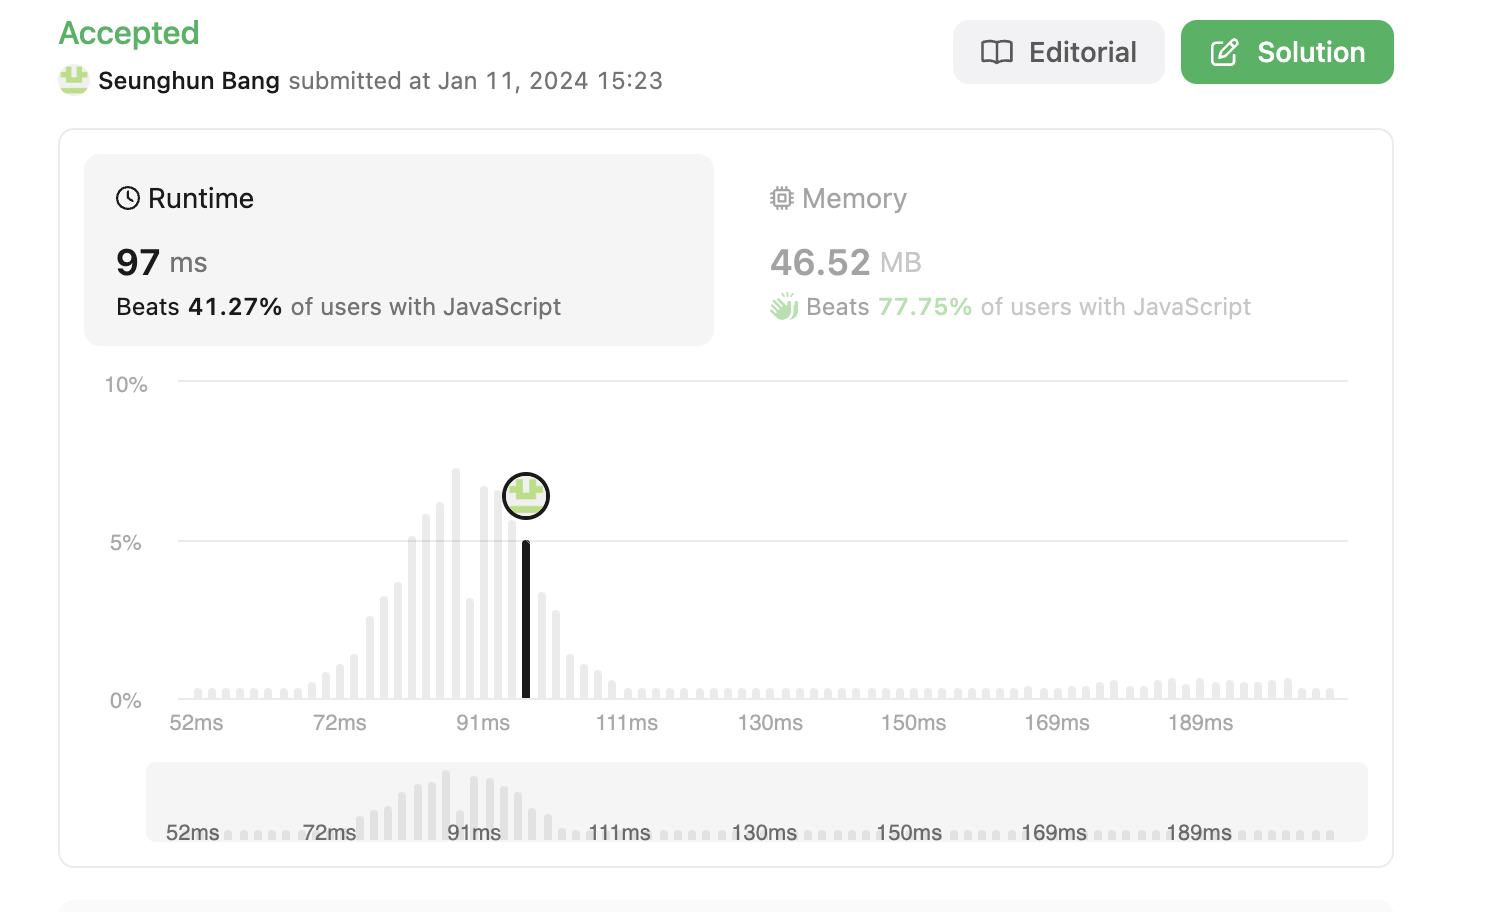Open the Editorial page
Screen dimensions: 1500x912
(x=1058, y=52)
